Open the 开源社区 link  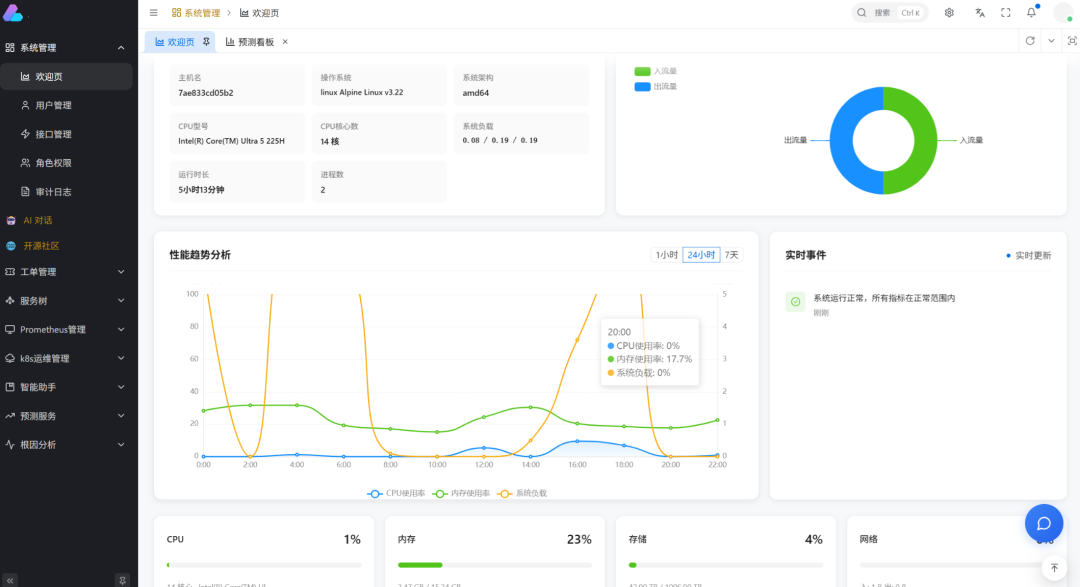(41, 246)
